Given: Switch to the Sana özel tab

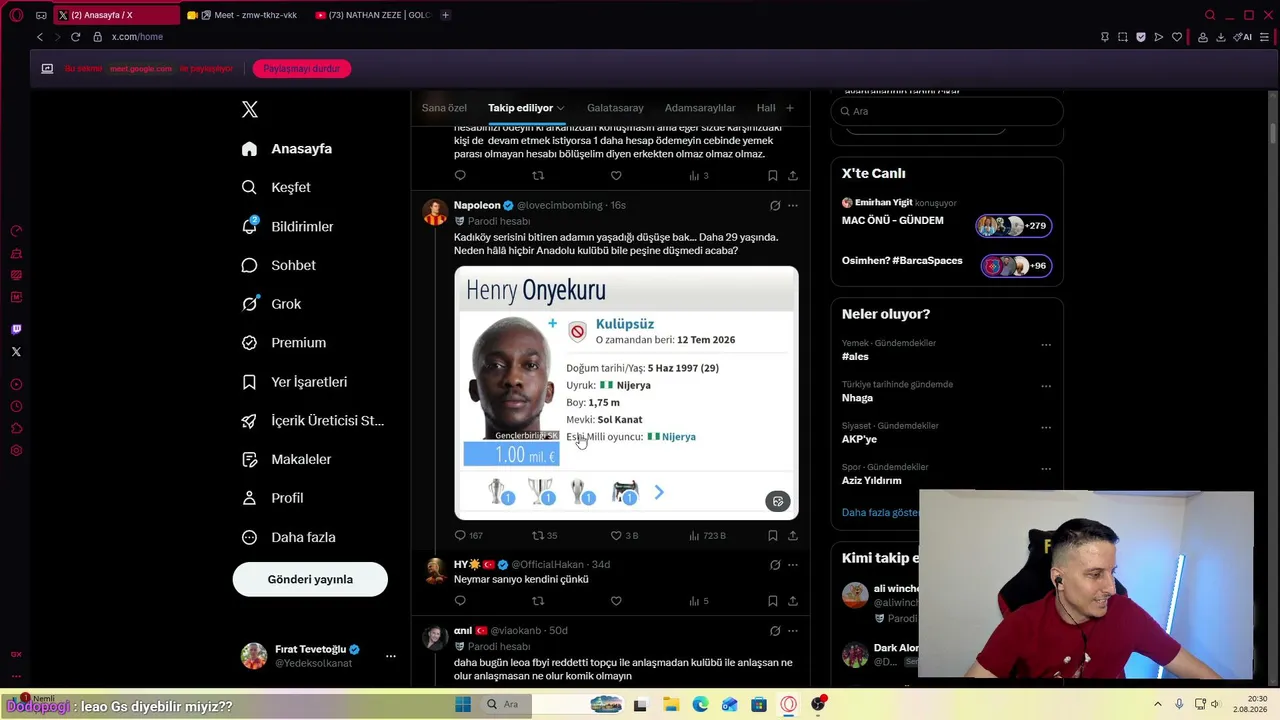Looking at the screenshot, I should (444, 108).
